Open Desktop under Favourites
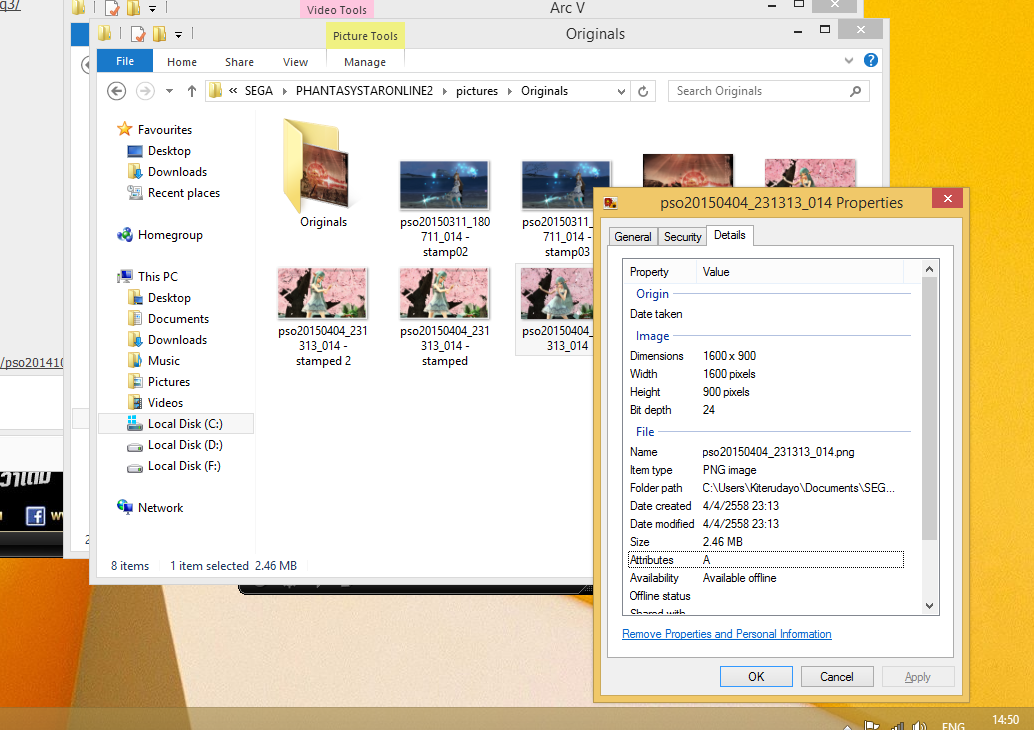This screenshot has width=1034, height=730. [x=169, y=151]
